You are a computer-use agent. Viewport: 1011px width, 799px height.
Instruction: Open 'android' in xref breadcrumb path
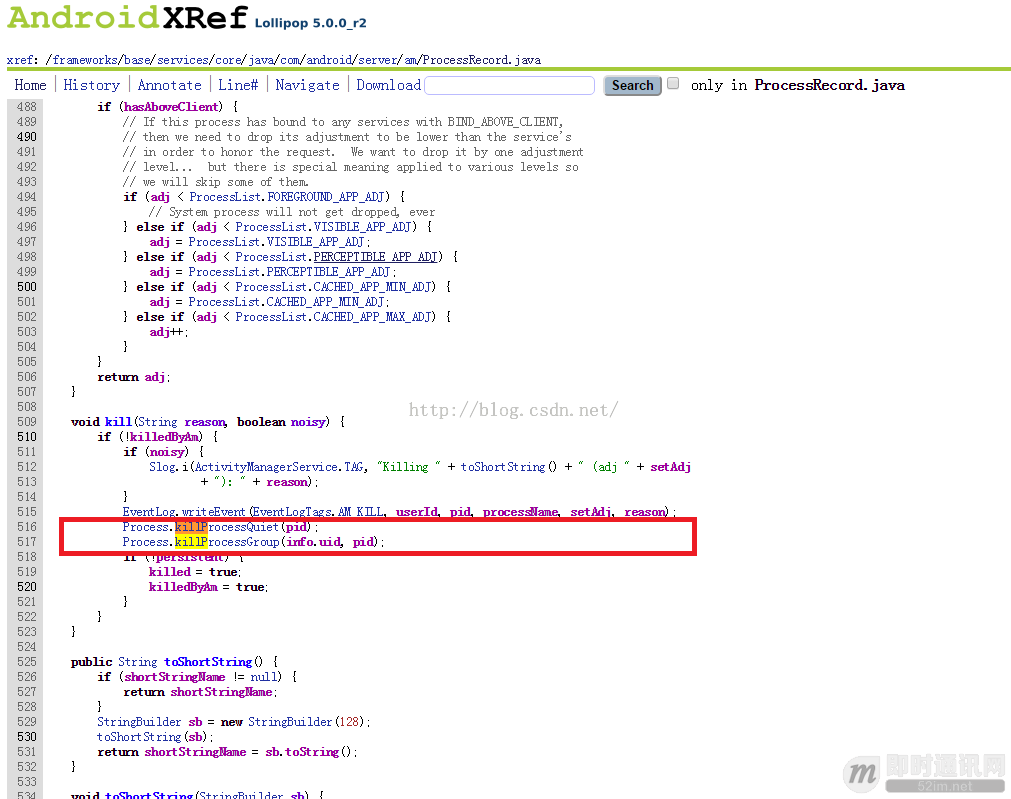click(329, 60)
